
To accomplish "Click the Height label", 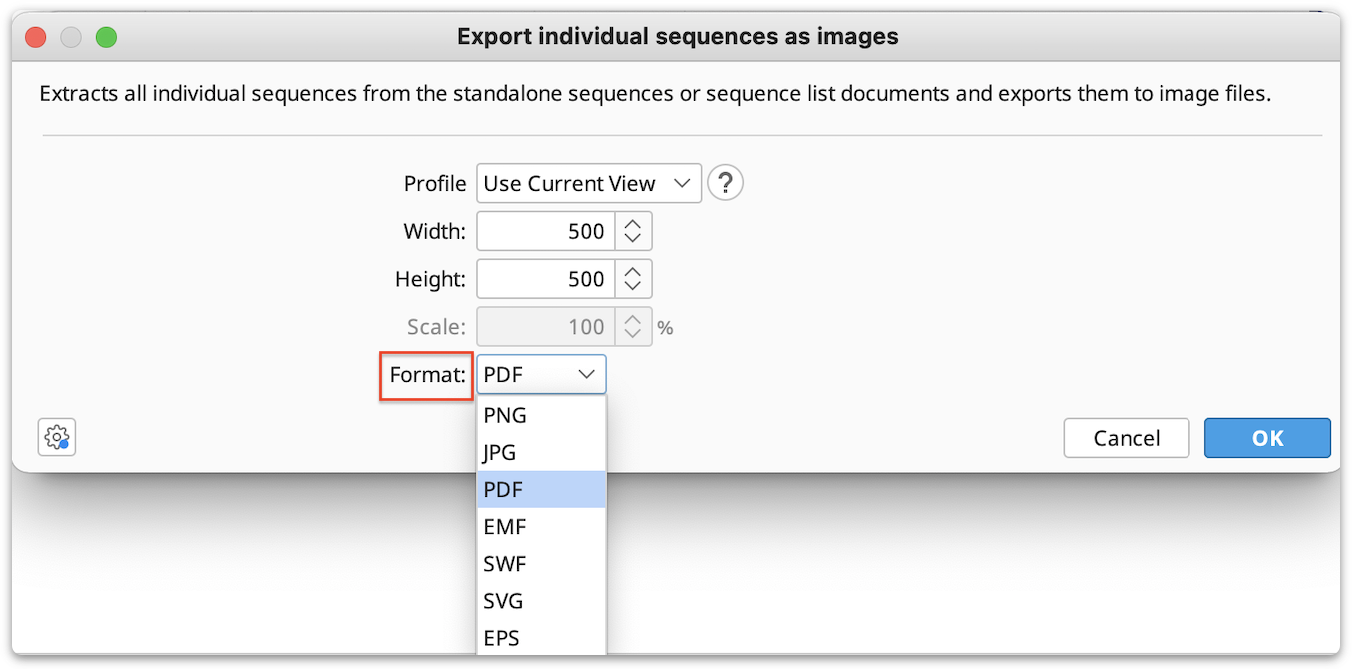I will pos(431,279).
